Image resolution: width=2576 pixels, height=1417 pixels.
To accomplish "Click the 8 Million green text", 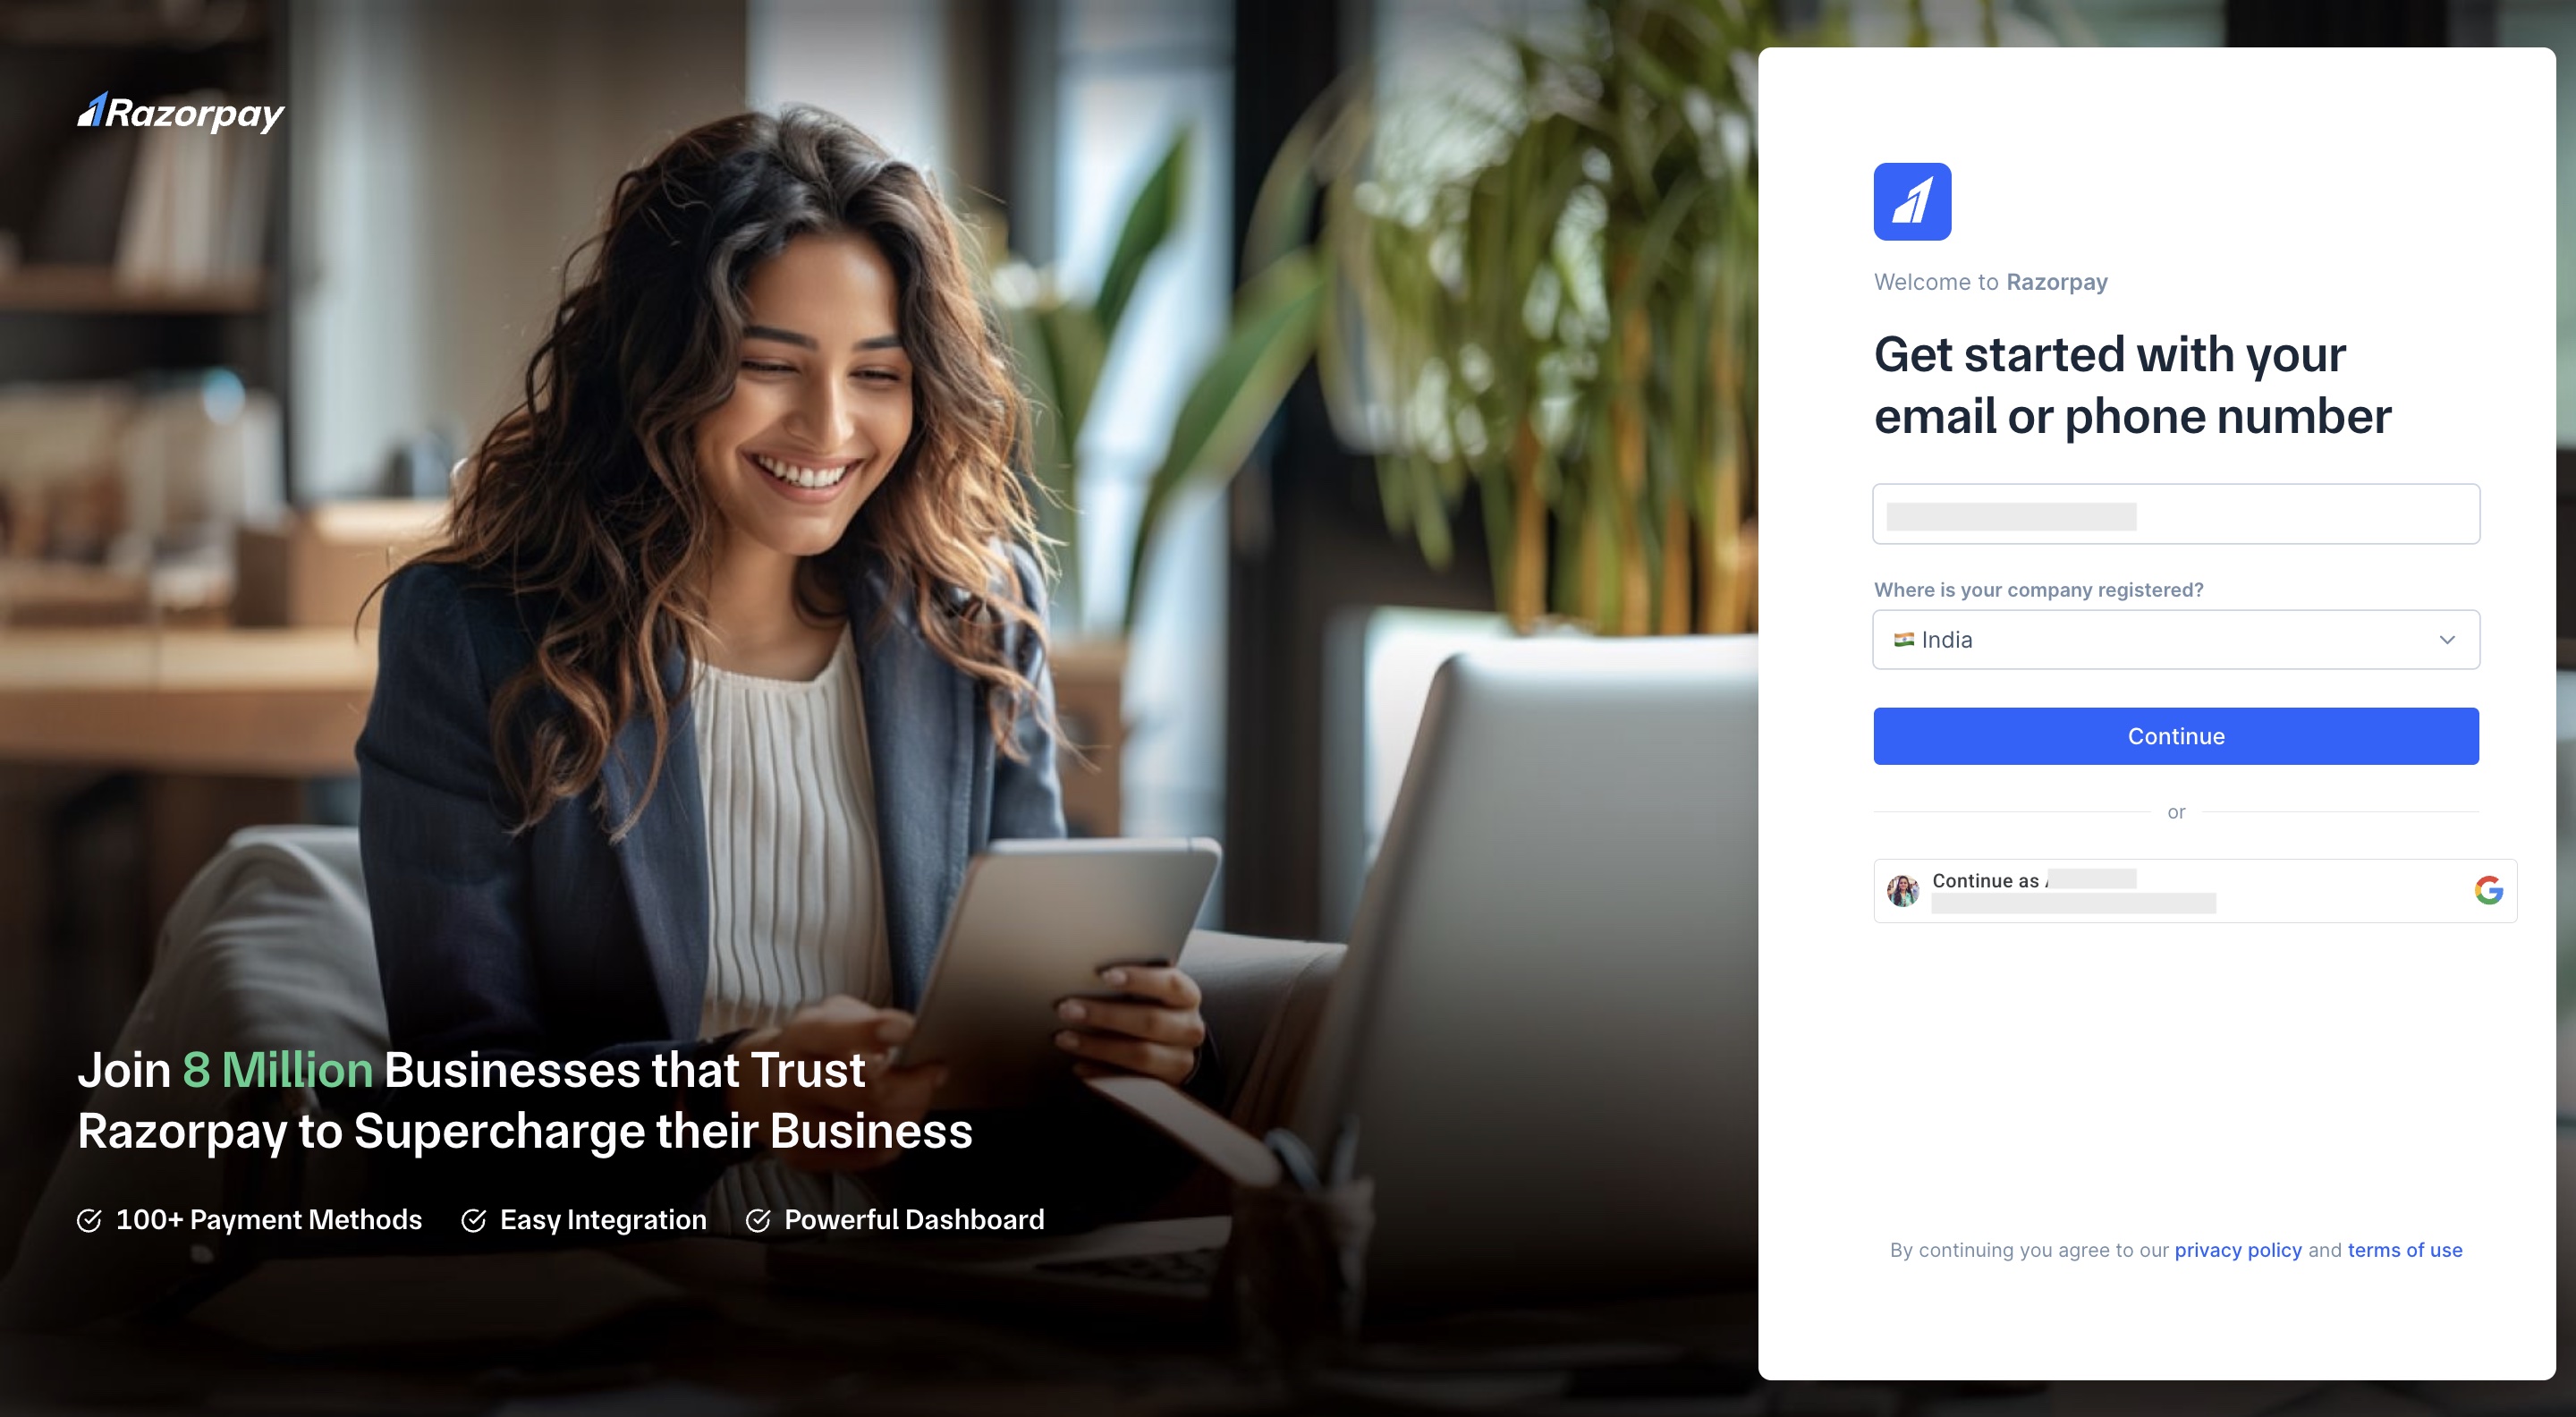I will pos(277,1070).
